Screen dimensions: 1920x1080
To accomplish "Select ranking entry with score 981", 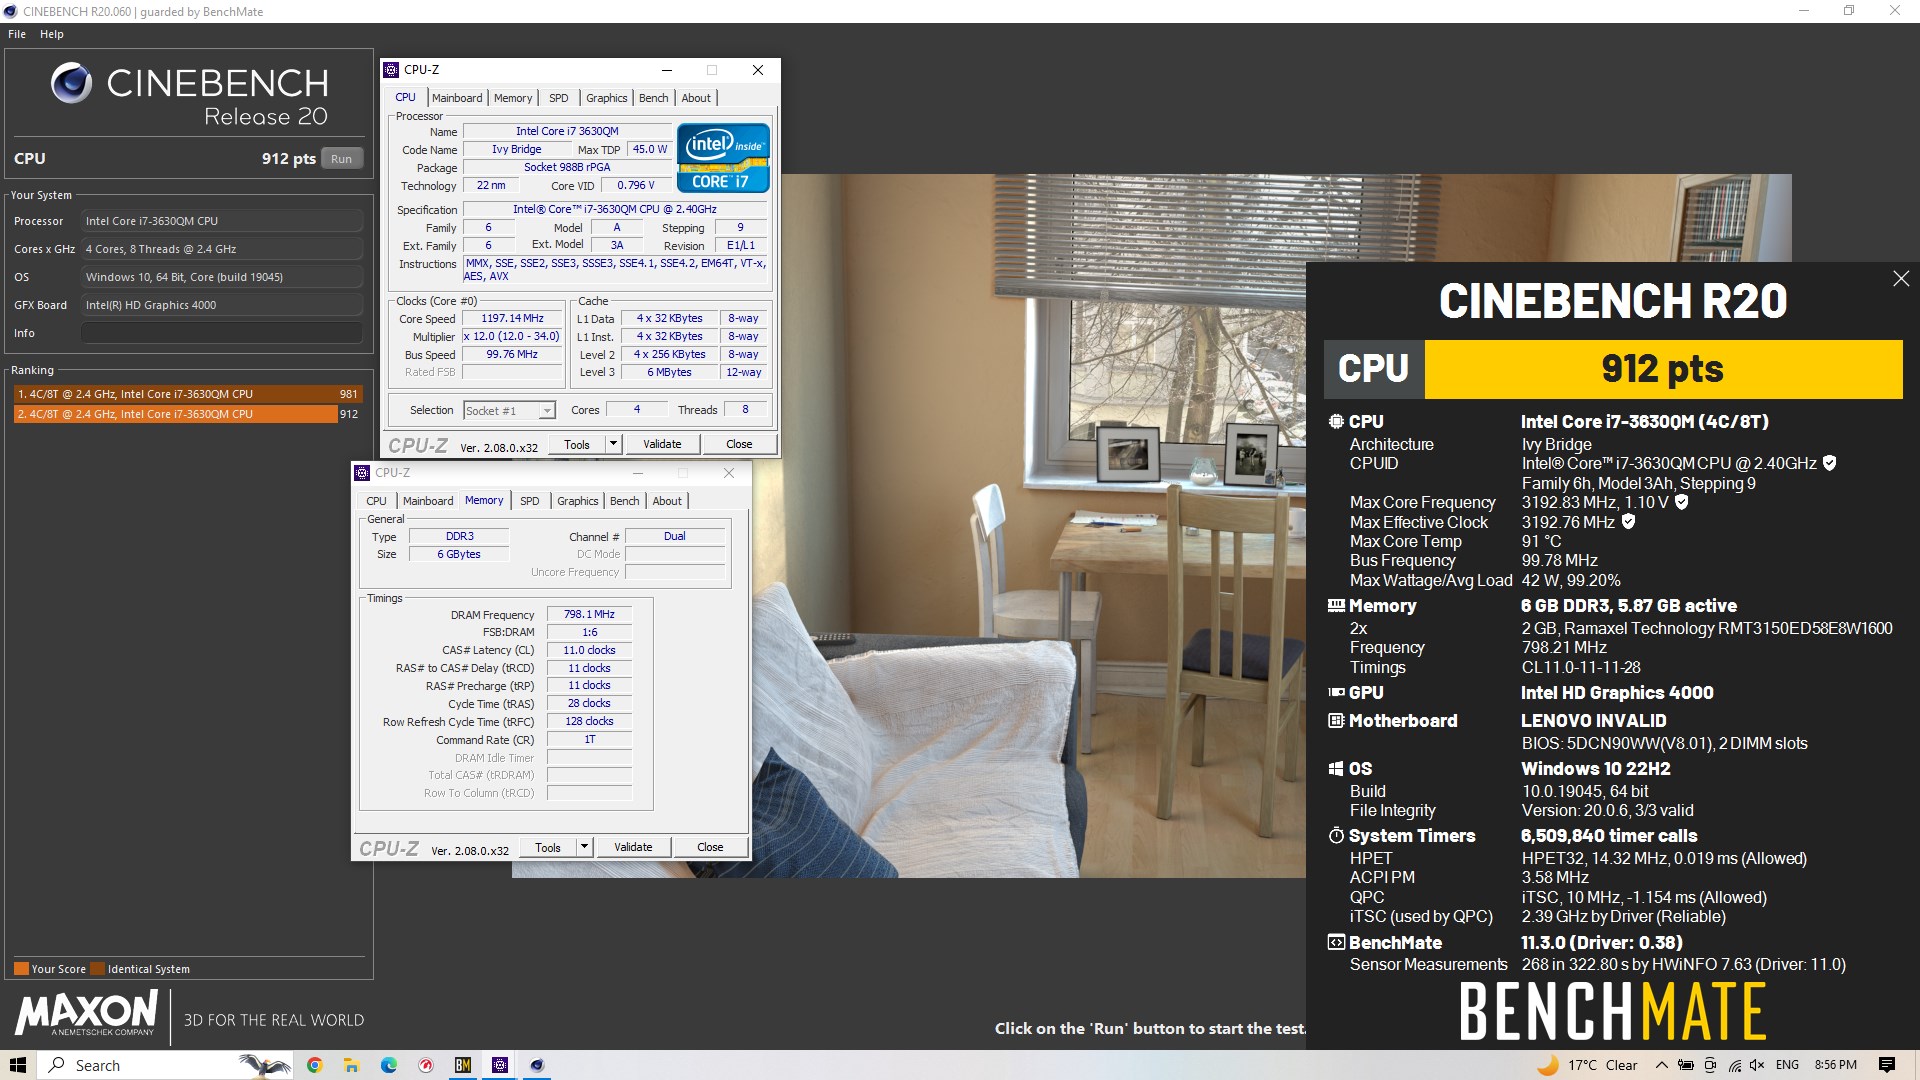I will coord(188,394).
